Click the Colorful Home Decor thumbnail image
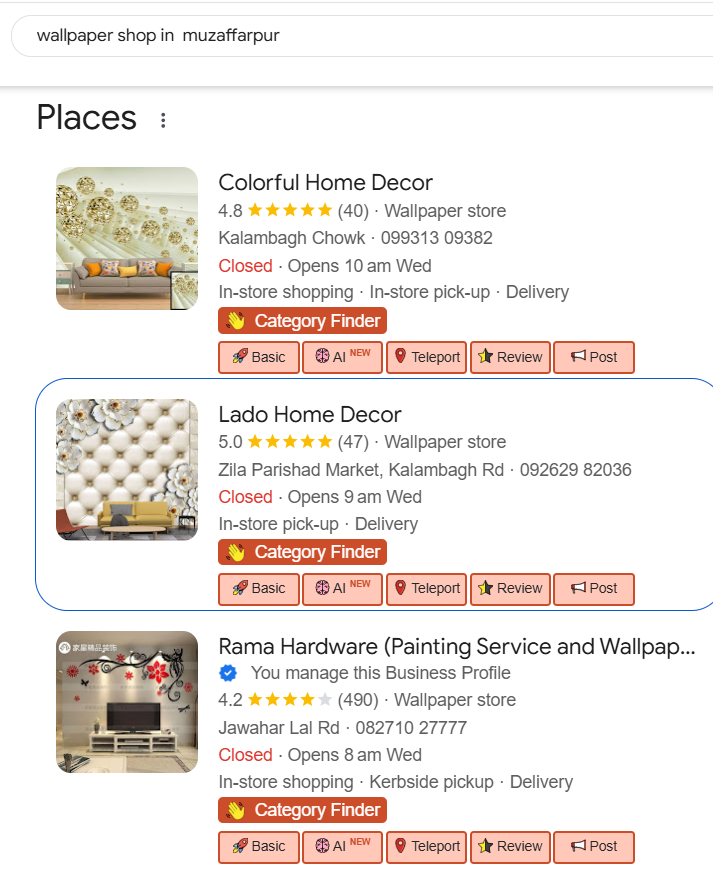 point(127,238)
